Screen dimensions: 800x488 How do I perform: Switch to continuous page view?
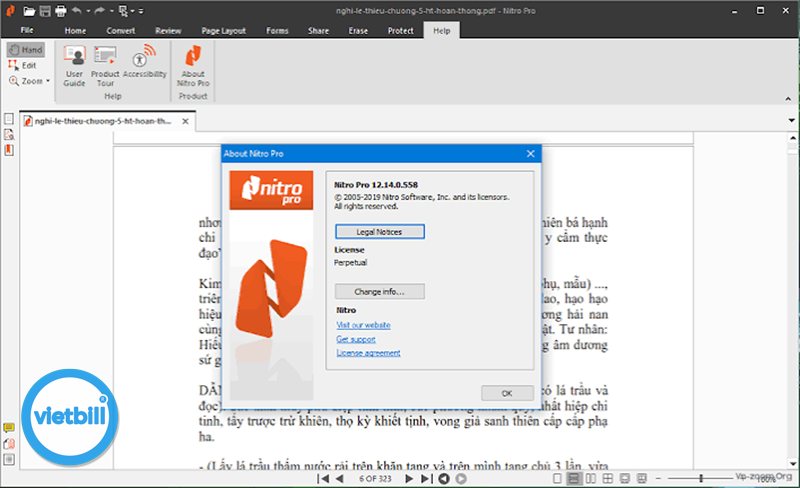(574, 478)
